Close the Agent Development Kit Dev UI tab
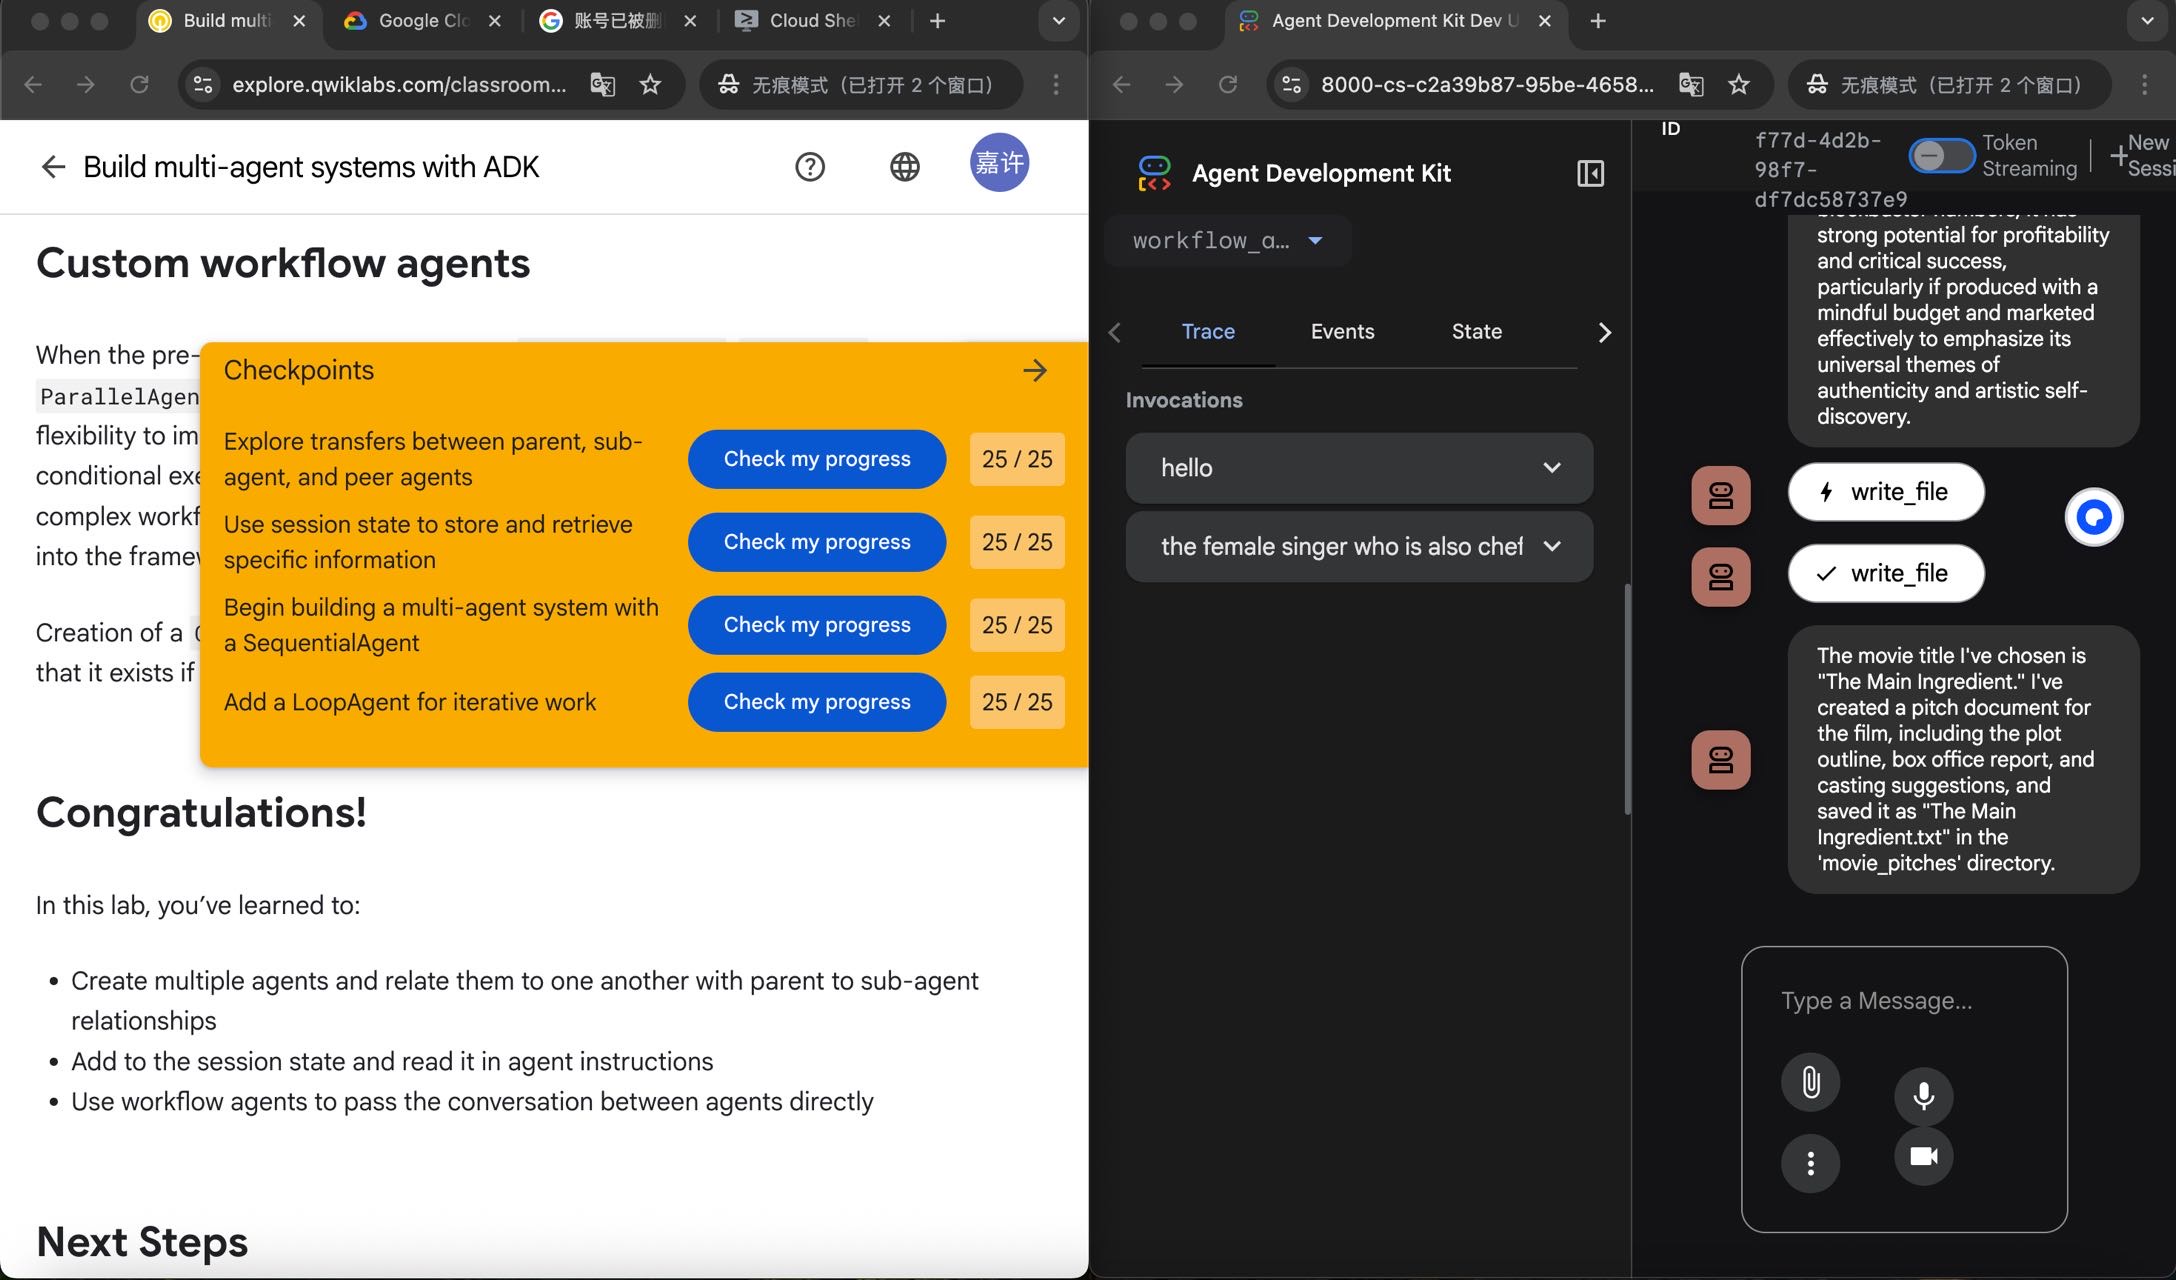This screenshot has height=1280, width=2176. tap(1545, 21)
